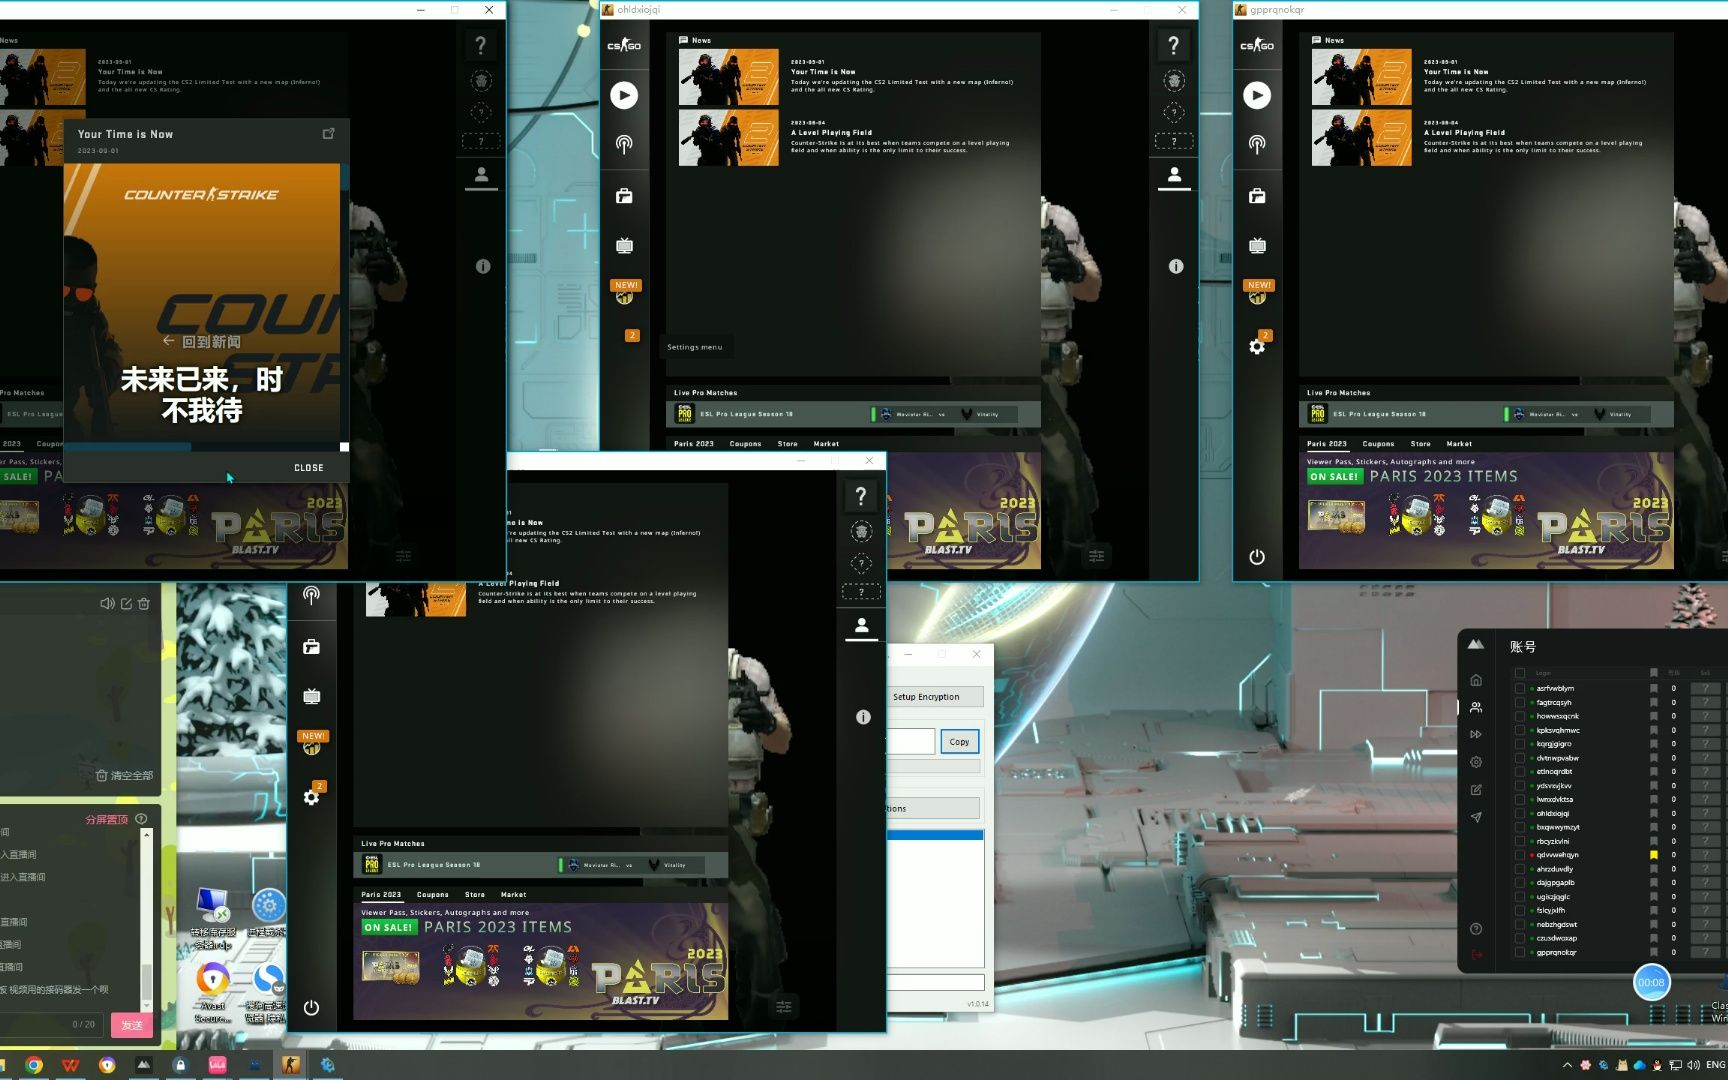The image size is (1728, 1080).
Task: Open WPS Office from the taskbar
Action: [x=70, y=1065]
